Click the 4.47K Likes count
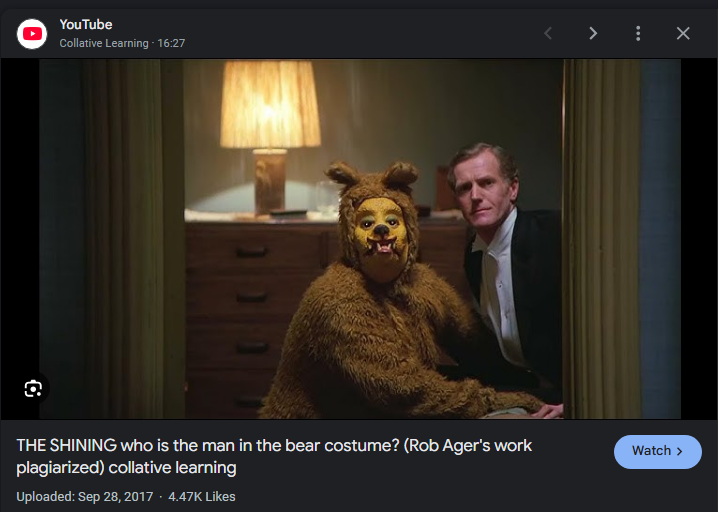718x512 pixels. tap(202, 496)
